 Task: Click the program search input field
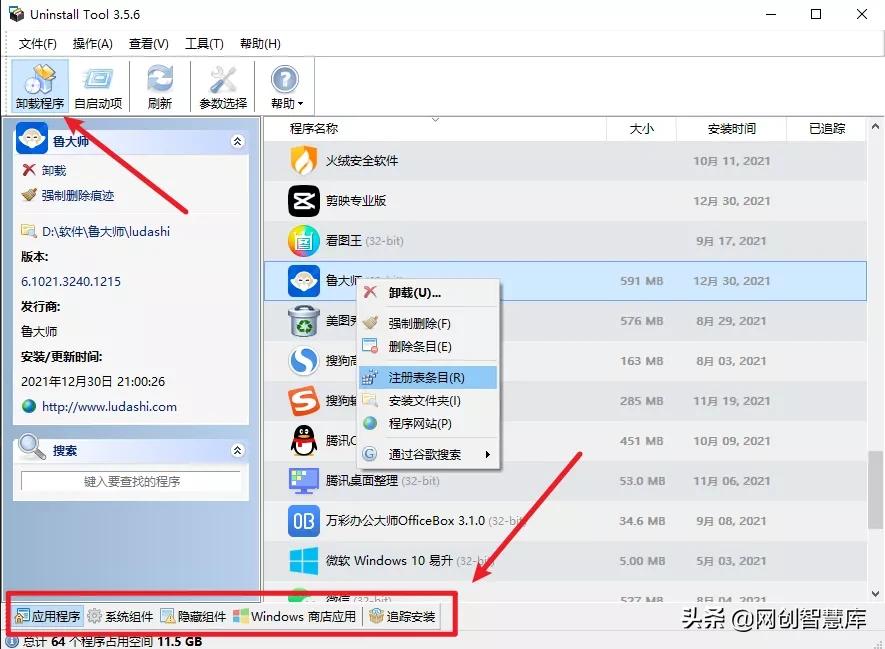tap(130, 483)
